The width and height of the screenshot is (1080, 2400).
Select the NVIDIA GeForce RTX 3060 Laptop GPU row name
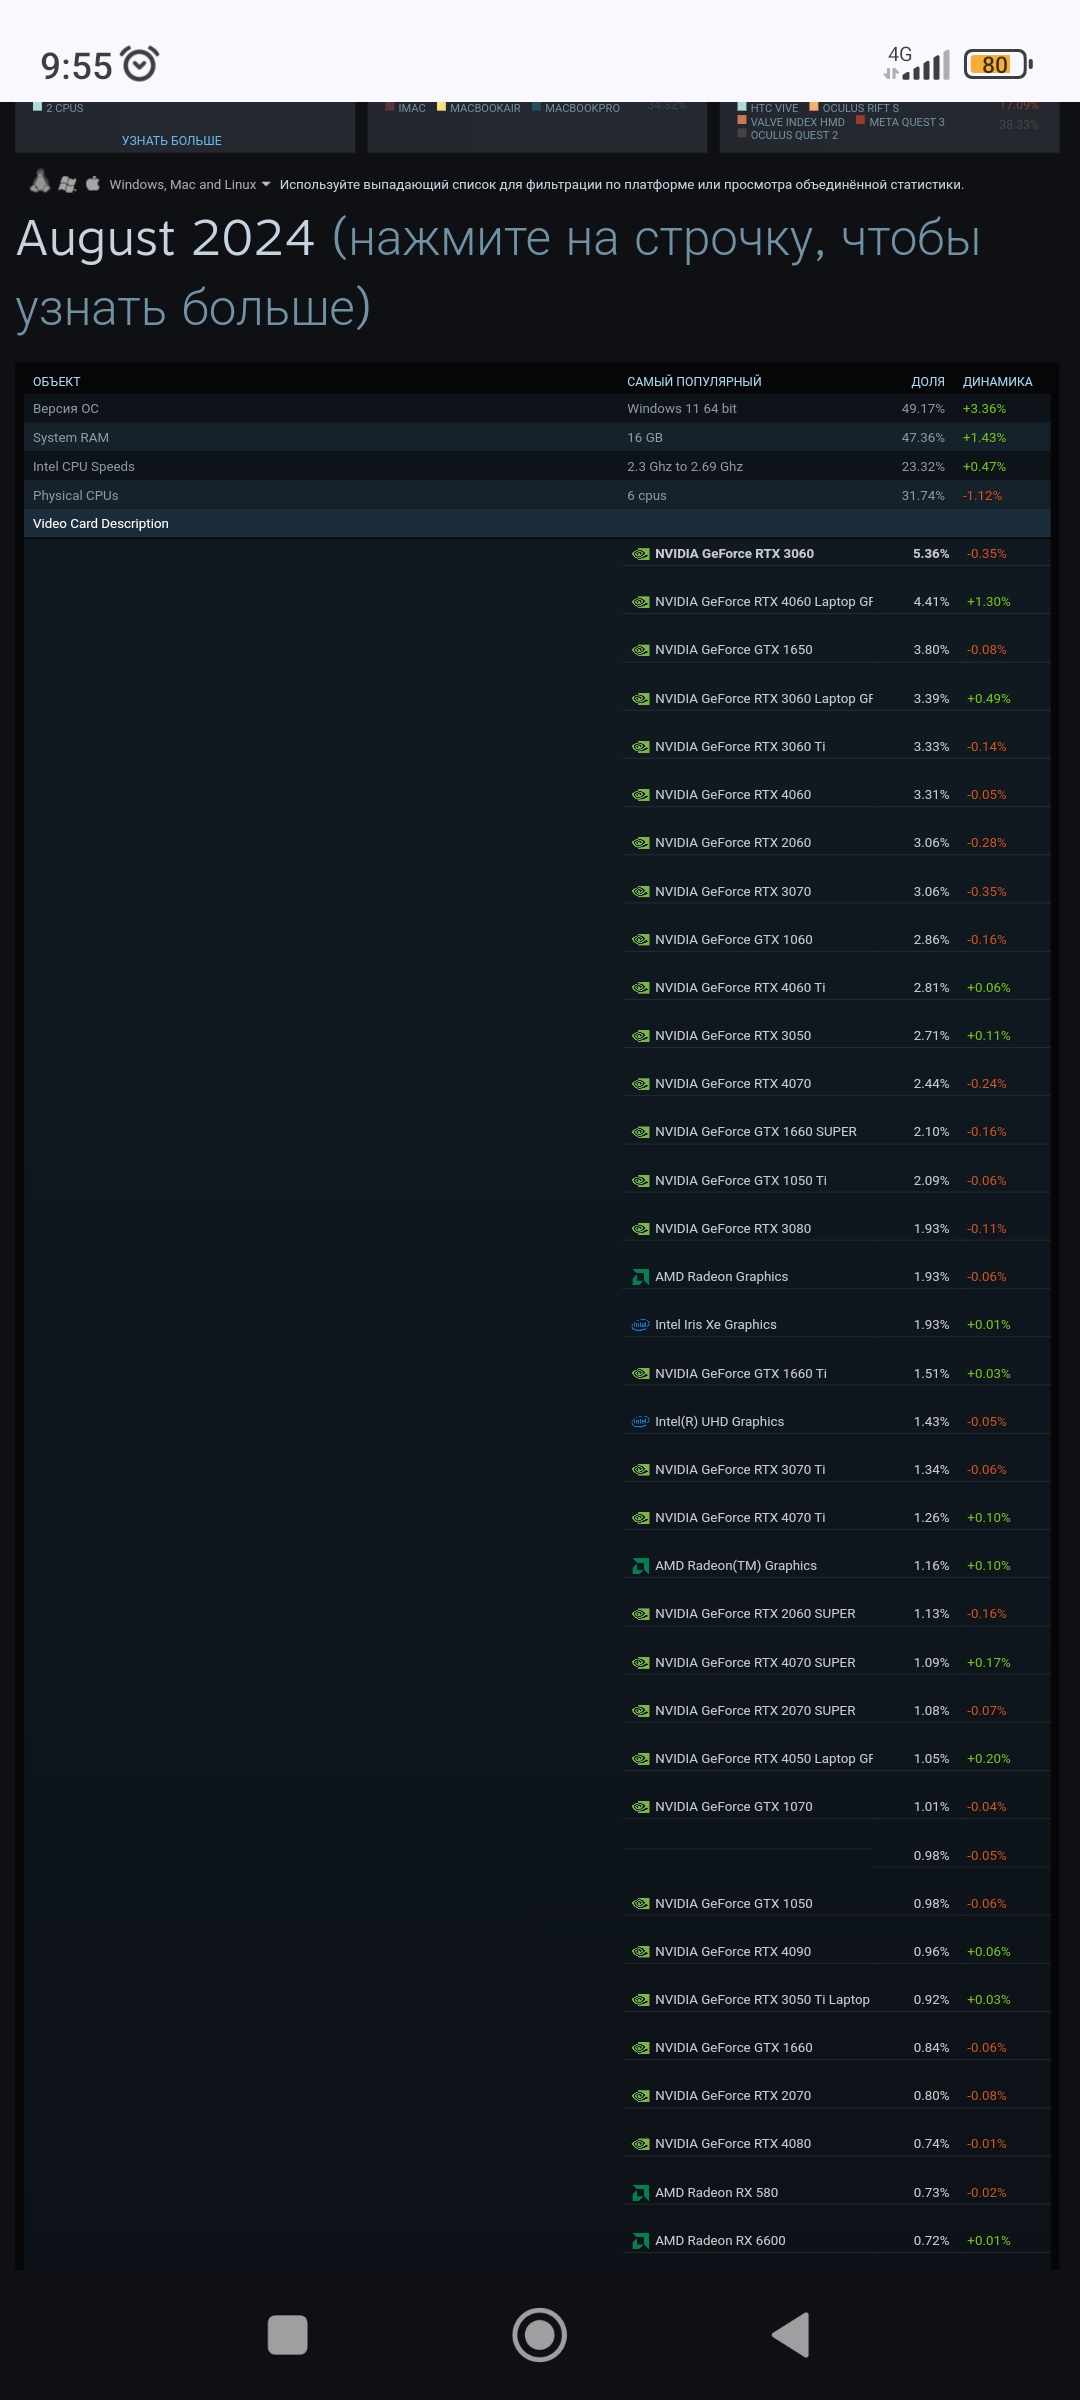(764, 699)
